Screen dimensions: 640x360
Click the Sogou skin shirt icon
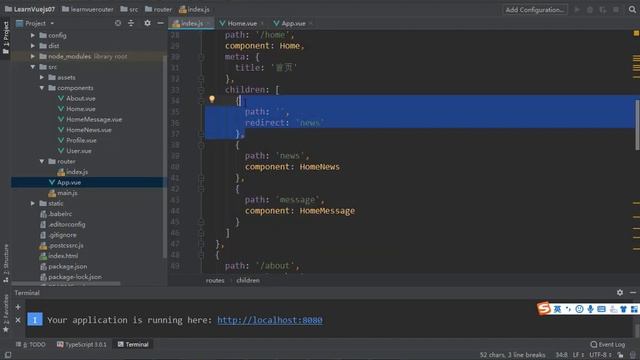tap(623, 309)
